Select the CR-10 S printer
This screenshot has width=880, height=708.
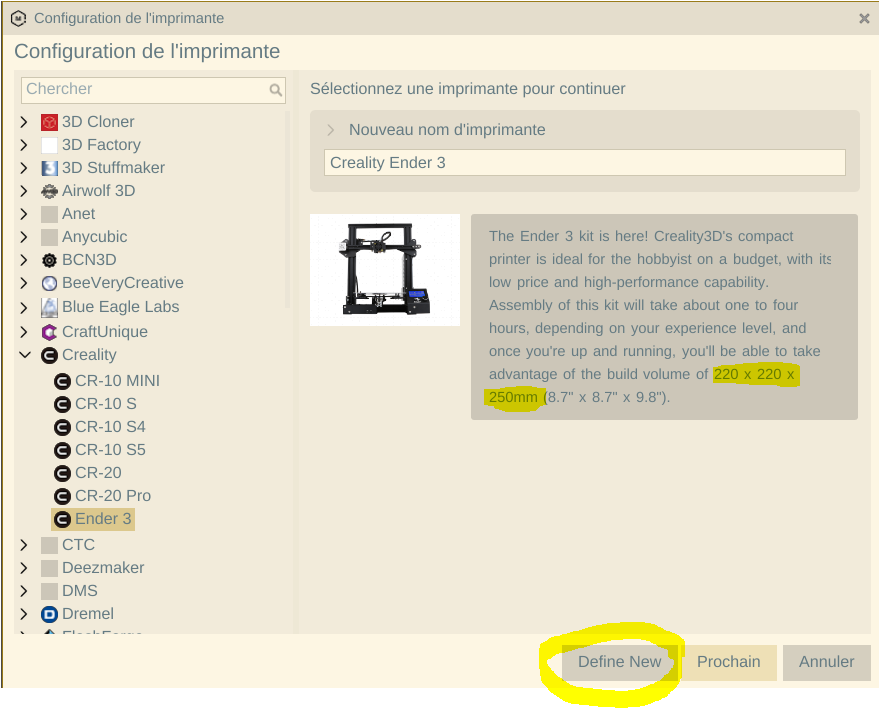pyautogui.click(x=106, y=404)
